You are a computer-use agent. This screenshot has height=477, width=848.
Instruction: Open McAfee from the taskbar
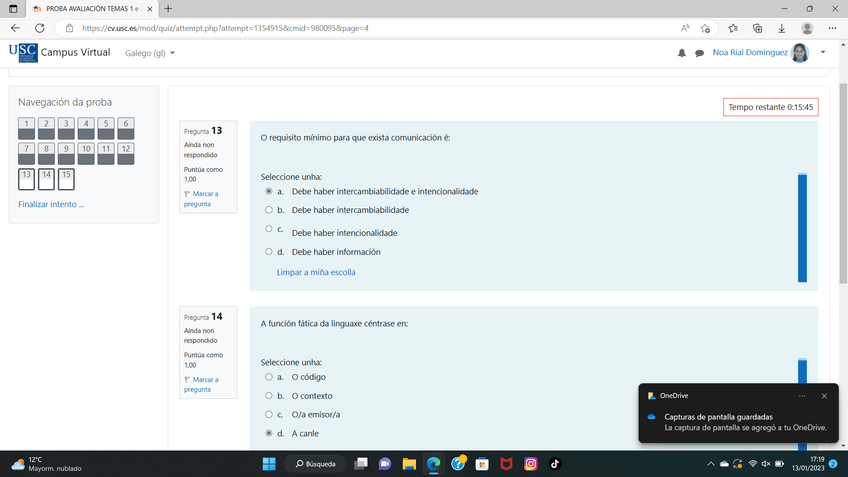tap(506, 464)
